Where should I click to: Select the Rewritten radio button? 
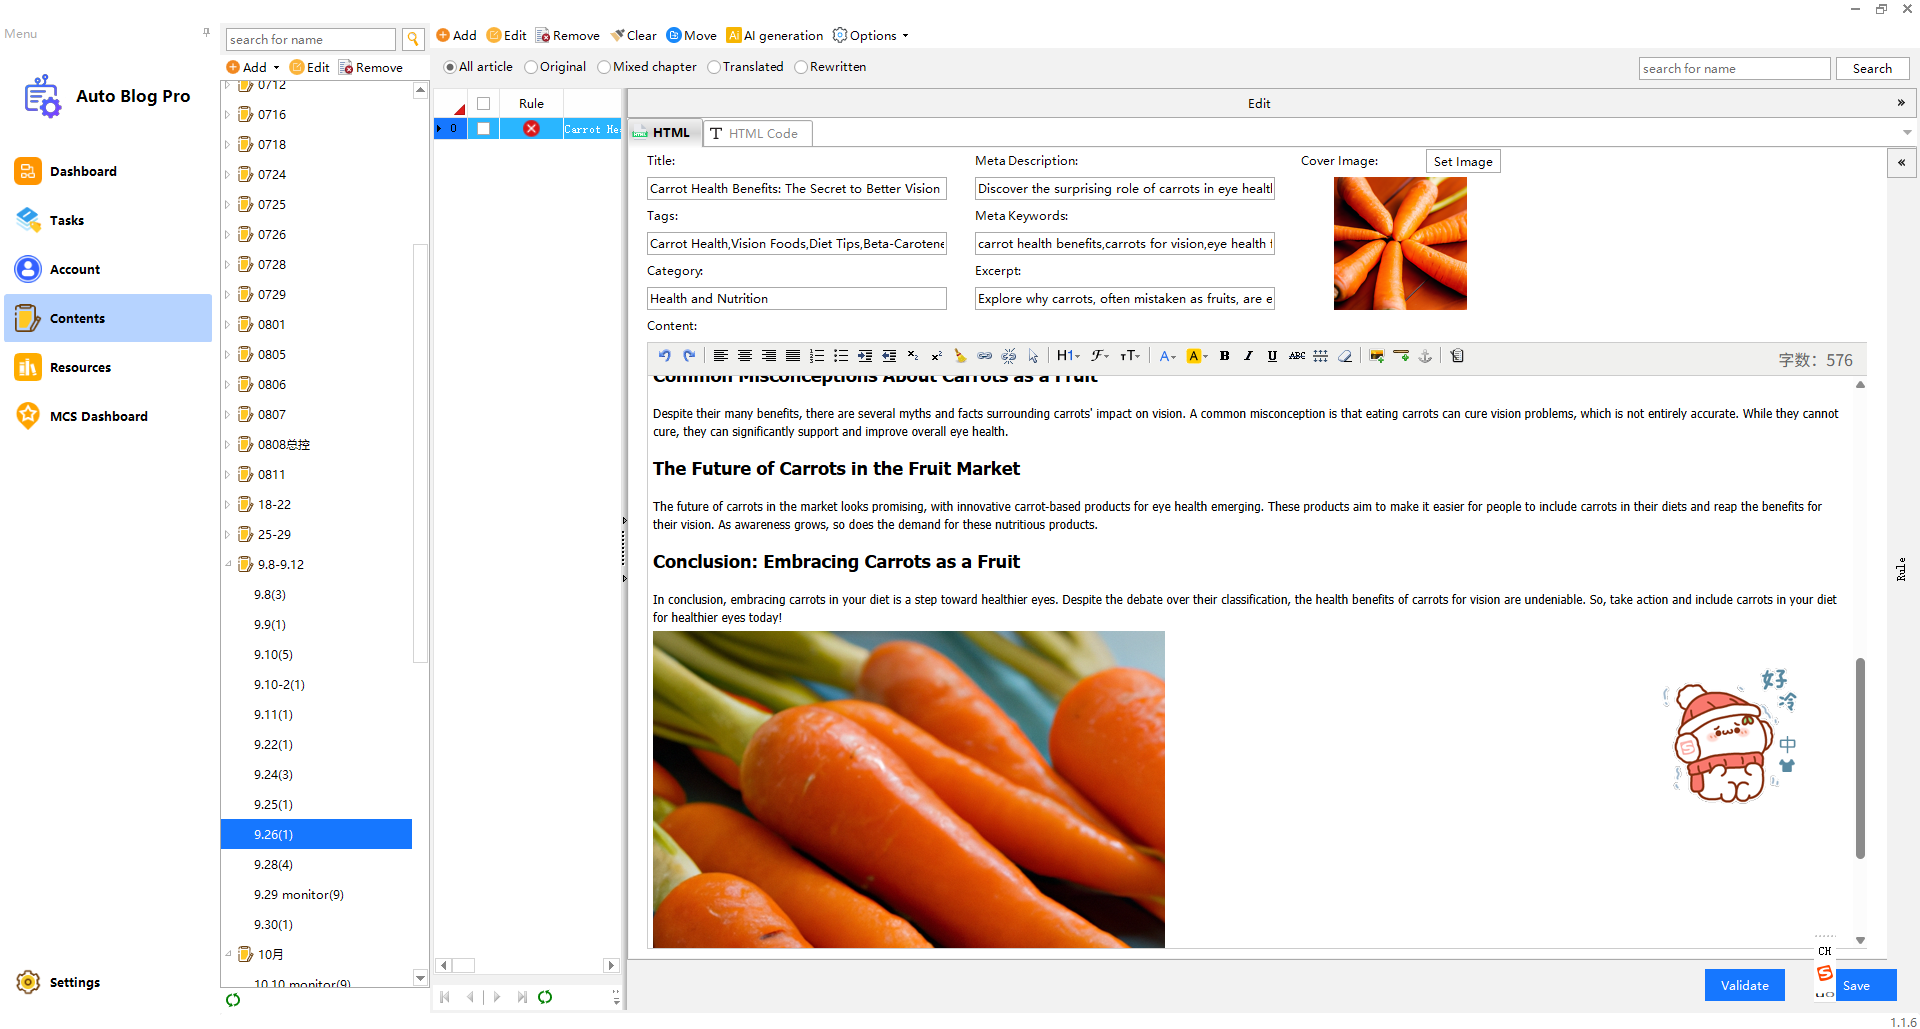pyautogui.click(x=801, y=67)
